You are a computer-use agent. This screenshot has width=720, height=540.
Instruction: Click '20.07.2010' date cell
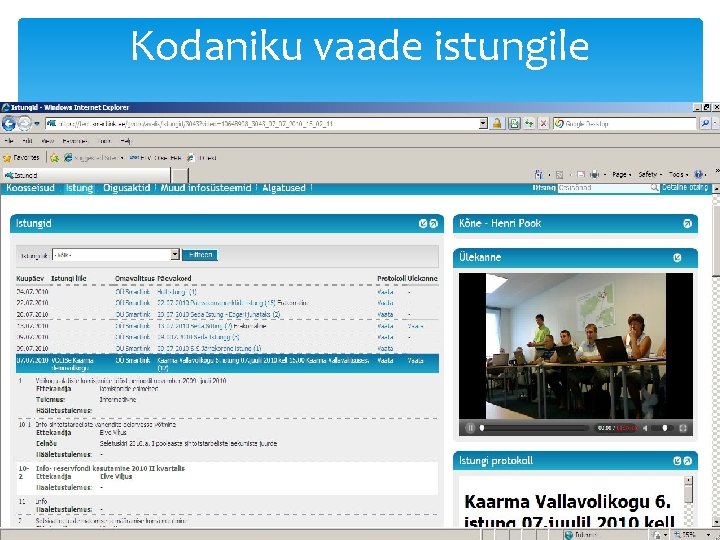coord(32,315)
